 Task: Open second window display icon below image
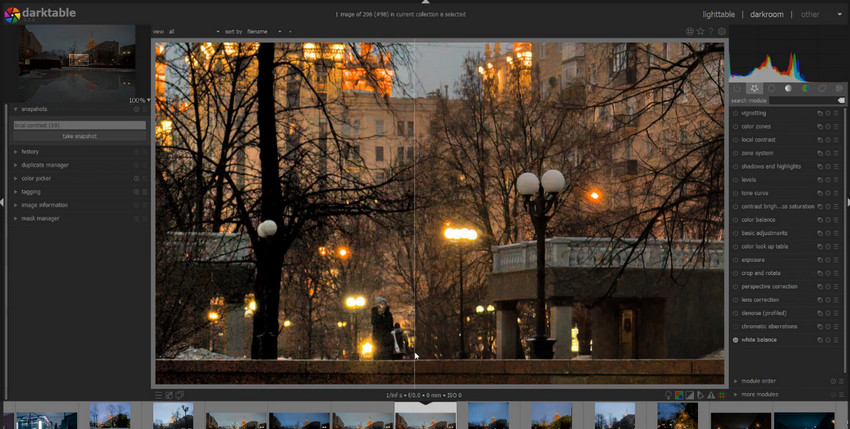pyautogui.click(x=179, y=395)
